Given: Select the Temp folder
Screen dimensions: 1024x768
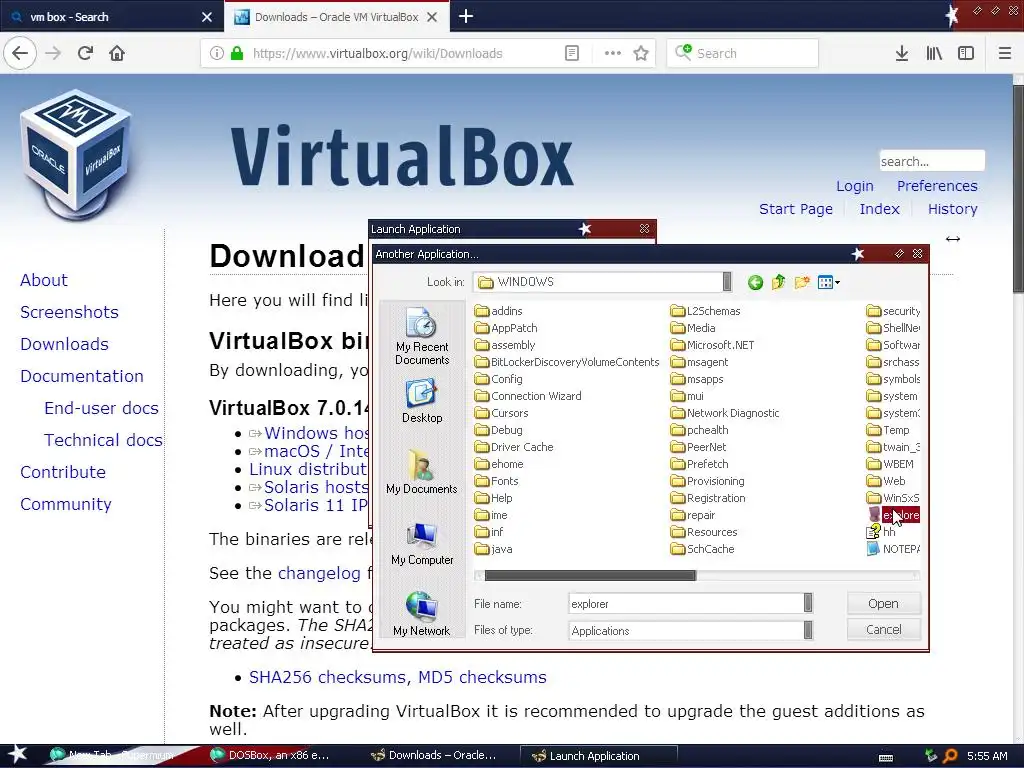Looking at the screenshot, I should pyautogui.click(x=888, y=430).
